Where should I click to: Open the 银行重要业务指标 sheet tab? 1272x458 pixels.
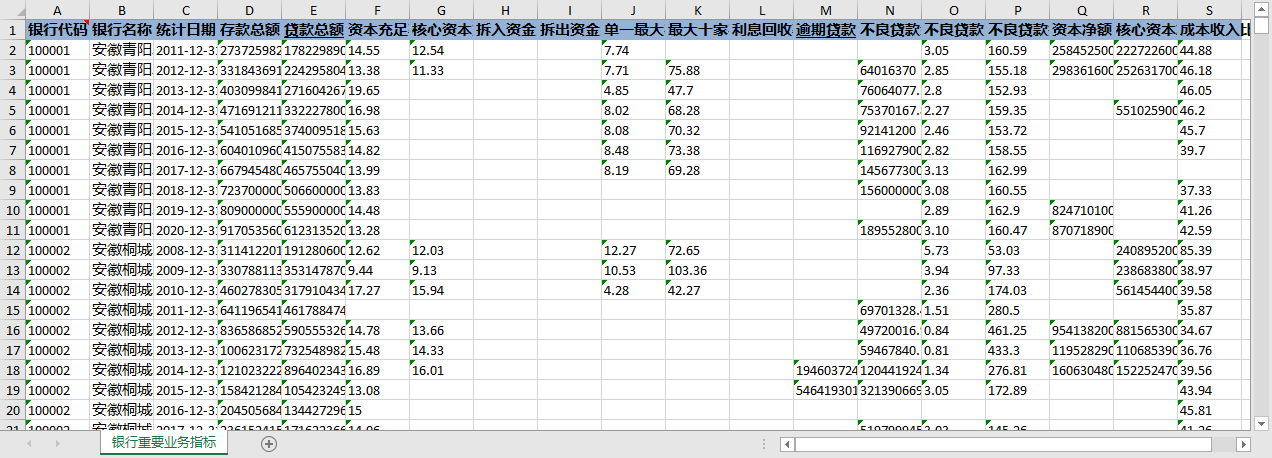pos(163,442)
